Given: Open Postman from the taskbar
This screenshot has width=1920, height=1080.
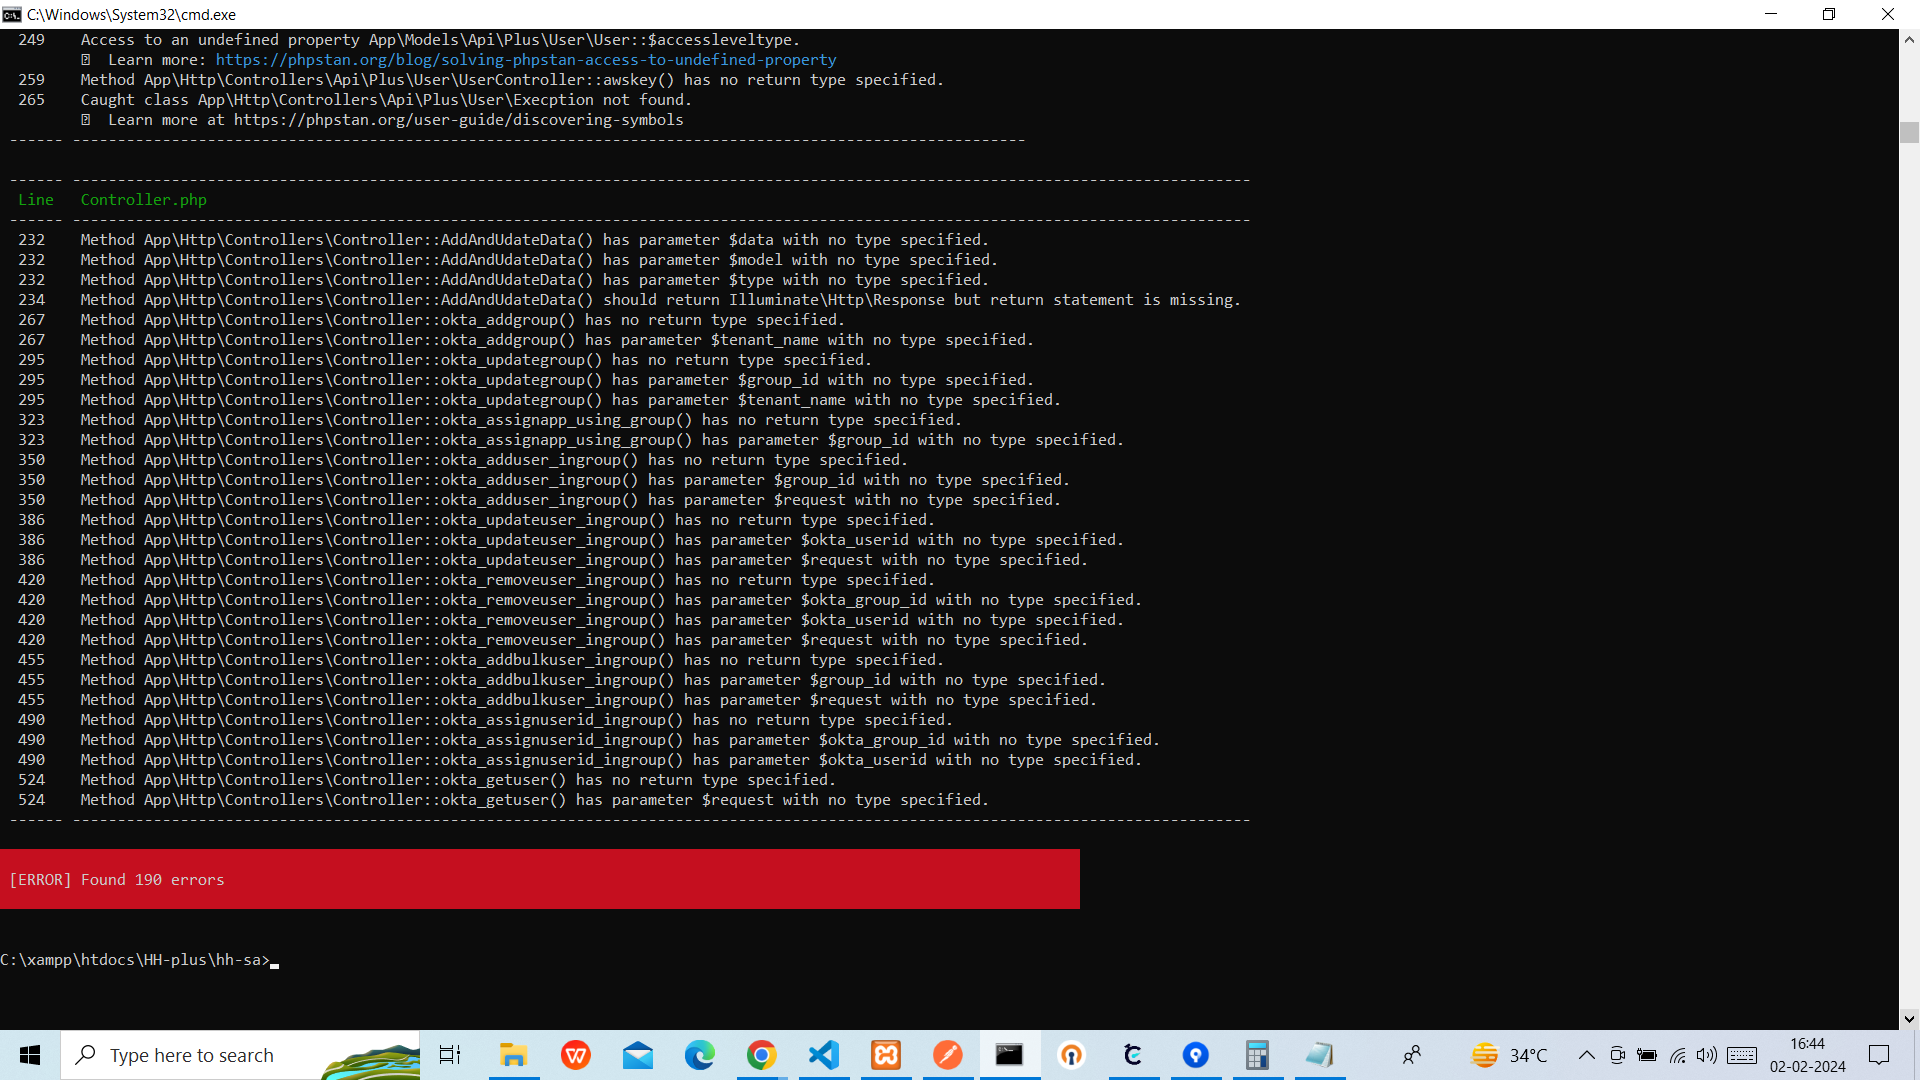Looking at the screenshot, I should tap(948, 1055).
